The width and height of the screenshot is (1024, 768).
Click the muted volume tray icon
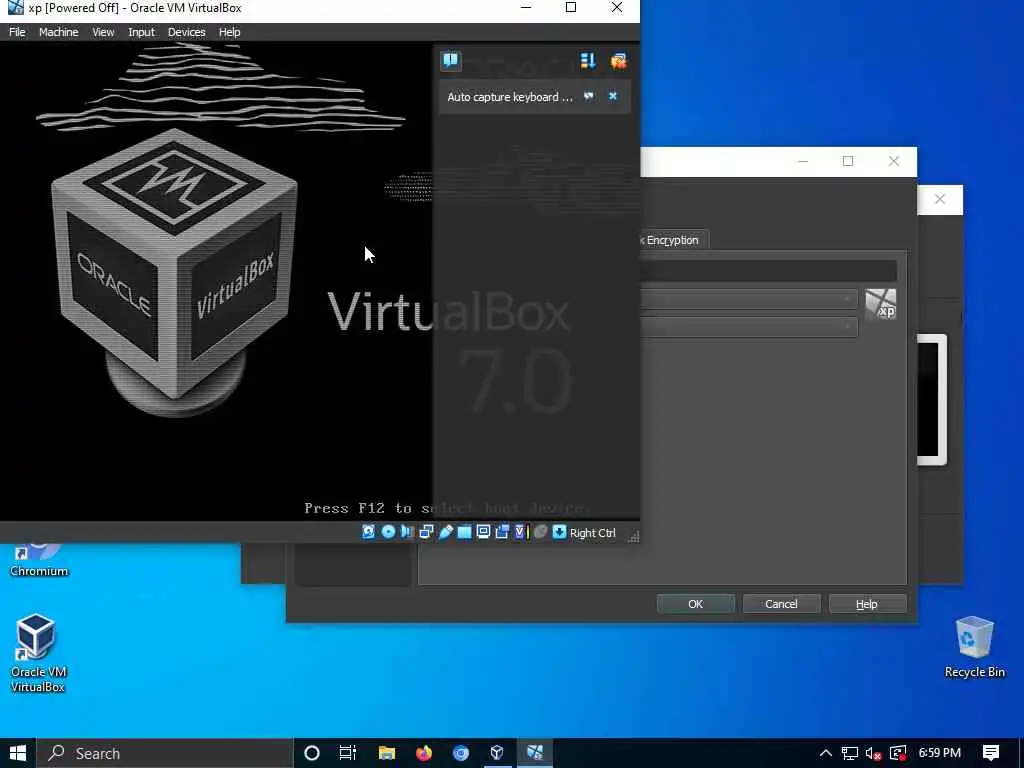pos(873,753)
